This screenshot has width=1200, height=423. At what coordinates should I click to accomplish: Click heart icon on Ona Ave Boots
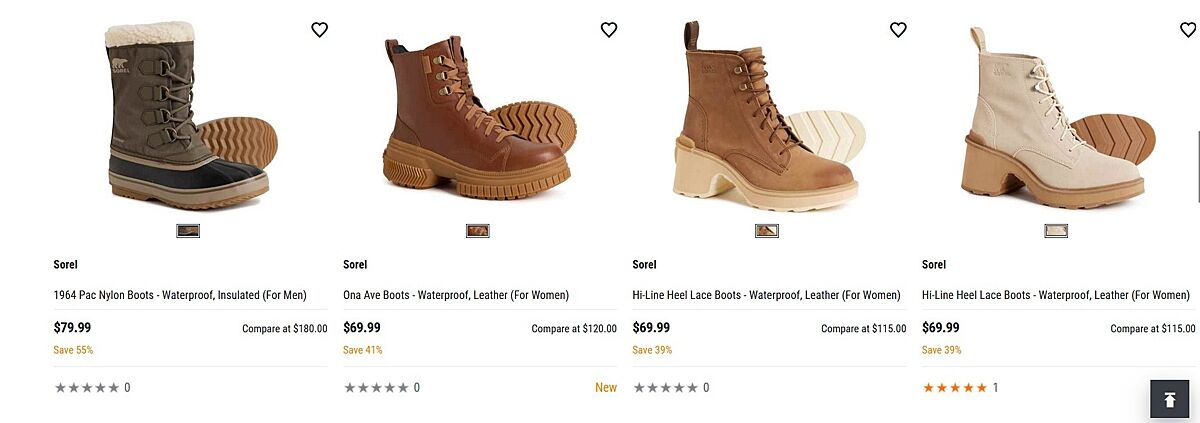click(608, 30)
